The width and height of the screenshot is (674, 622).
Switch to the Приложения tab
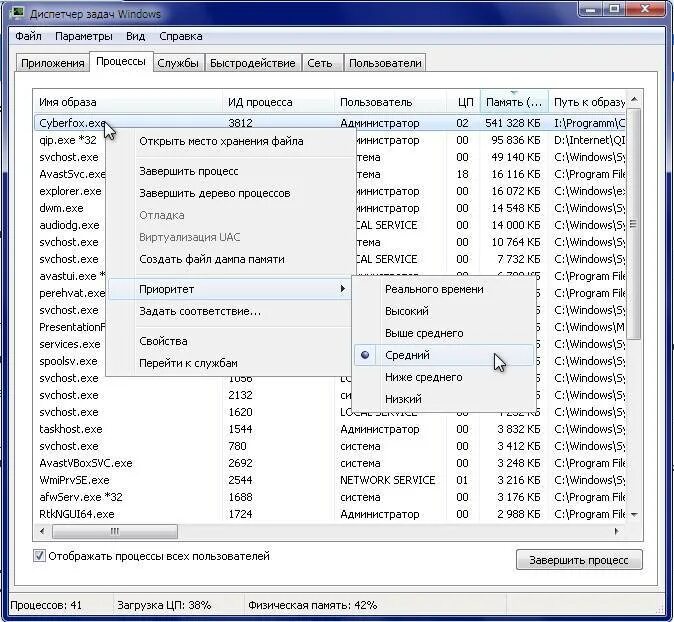pyautogui.click(x=52, y=63)
